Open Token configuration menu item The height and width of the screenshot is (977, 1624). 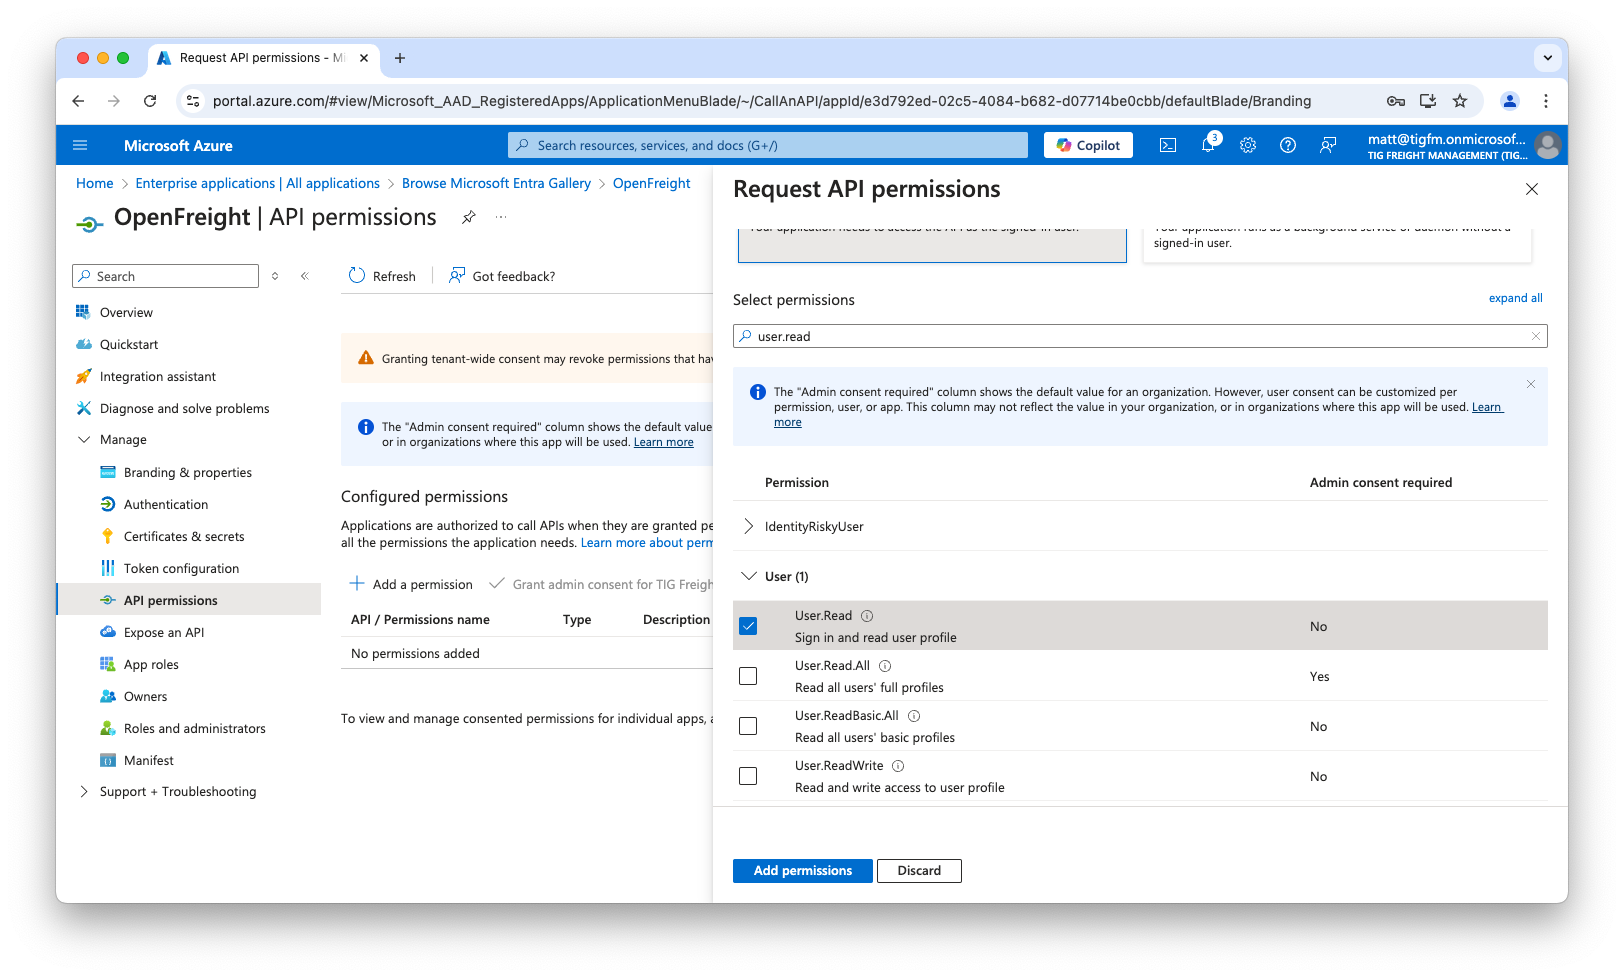181,569
